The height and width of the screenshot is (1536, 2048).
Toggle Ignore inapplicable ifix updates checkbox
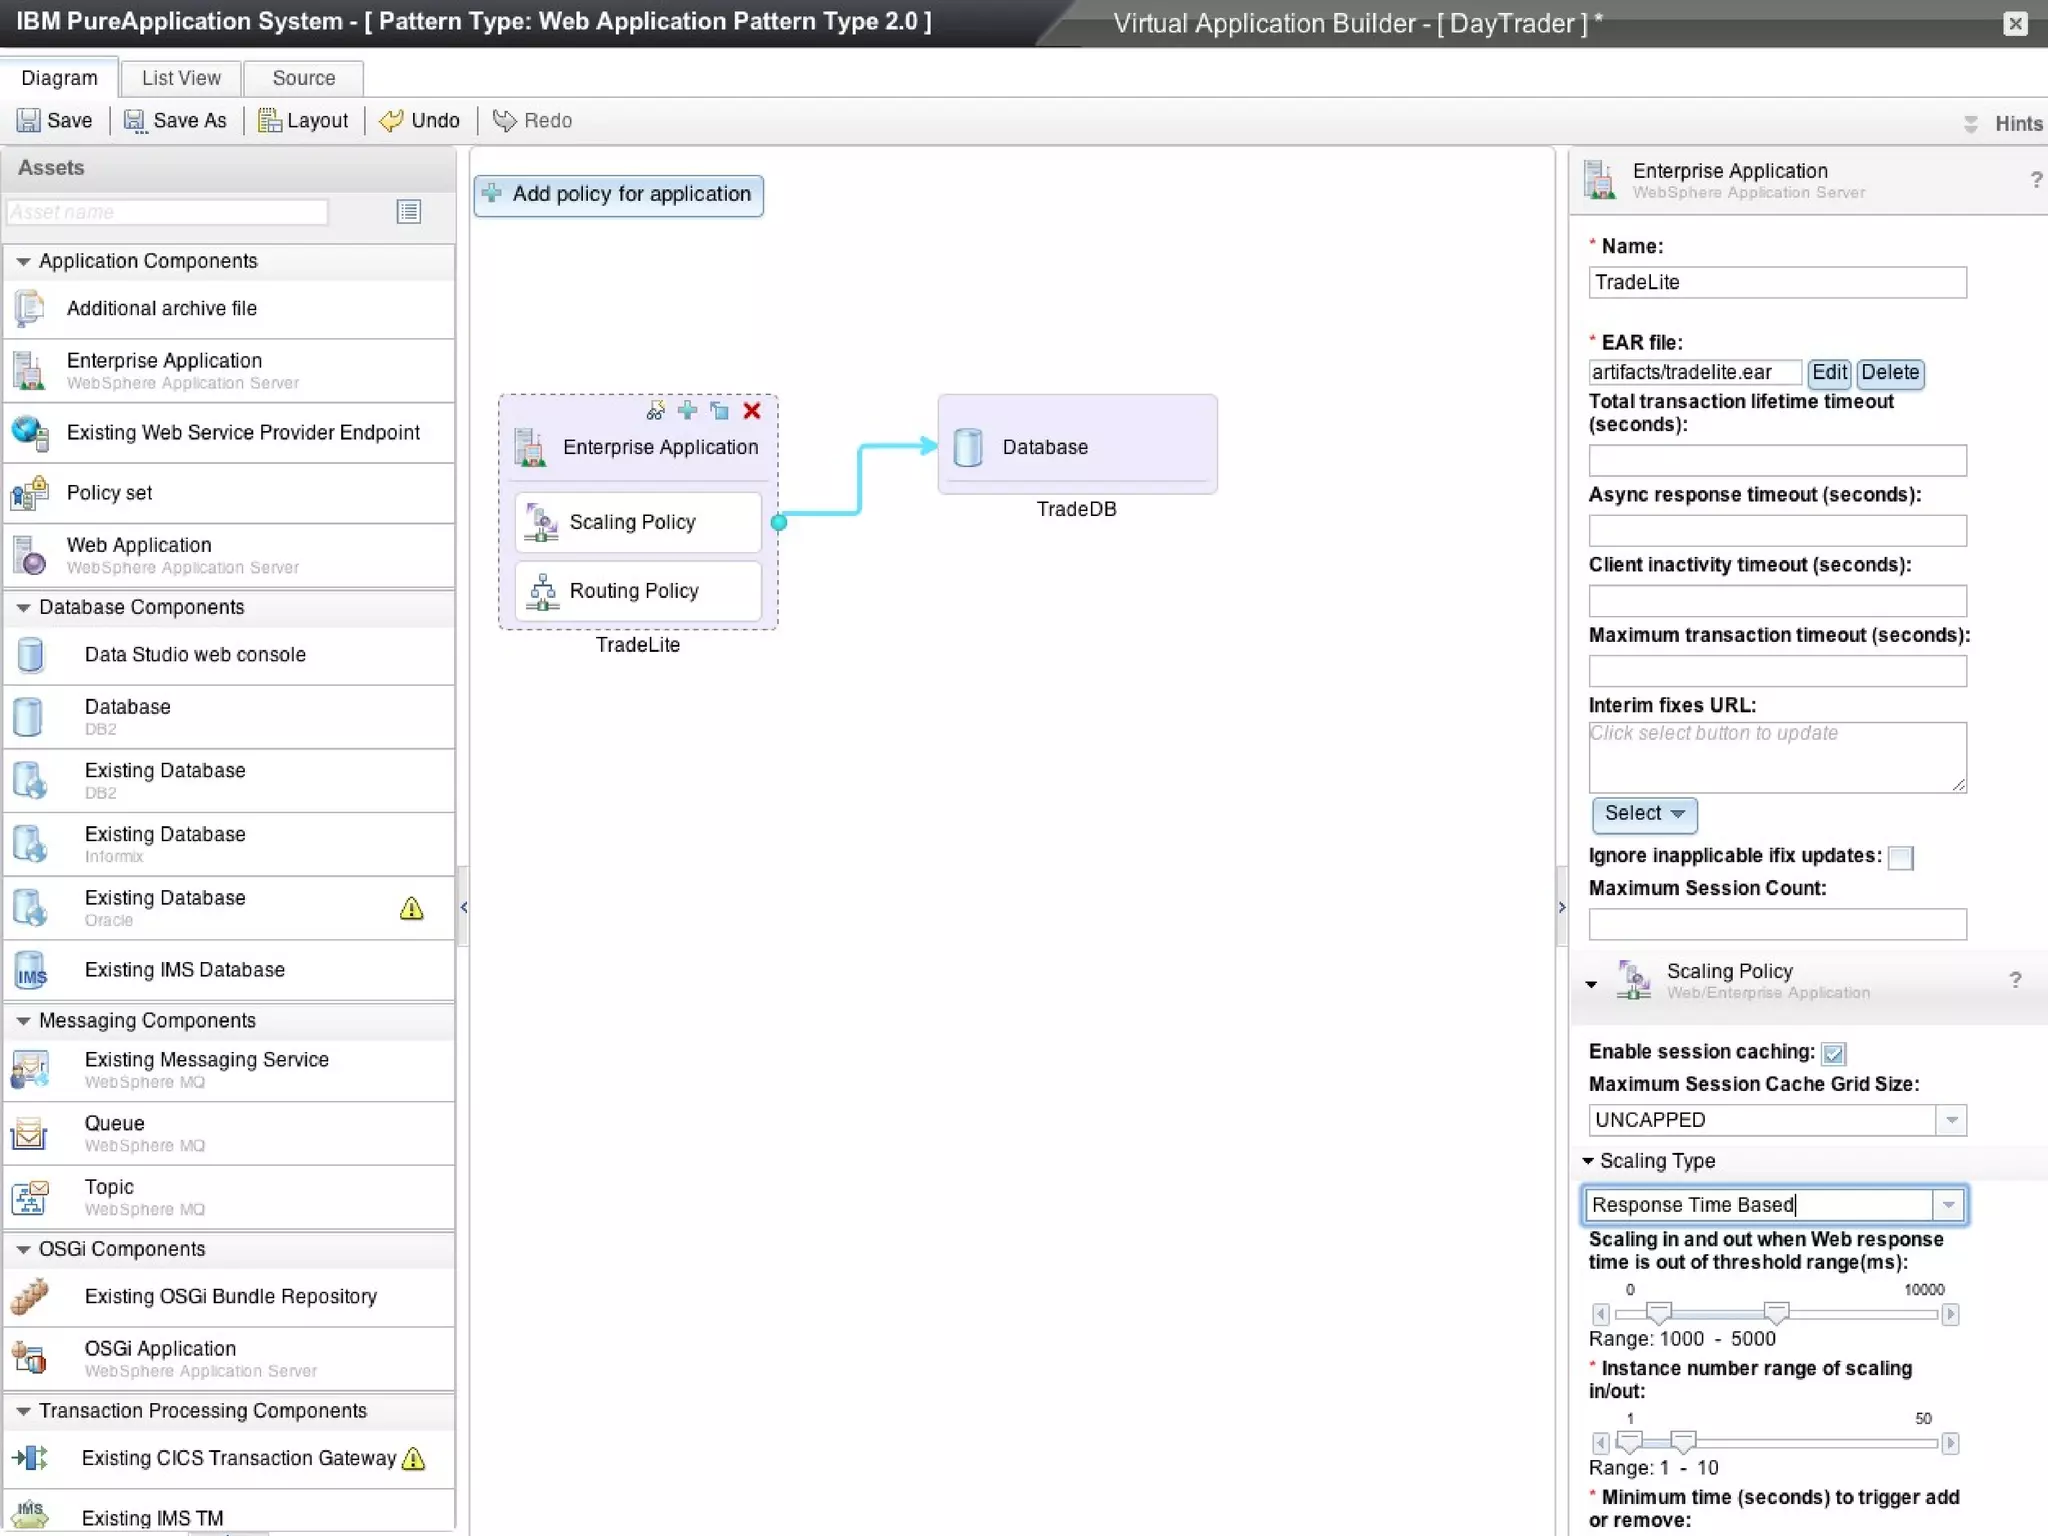pos(1900,857)
